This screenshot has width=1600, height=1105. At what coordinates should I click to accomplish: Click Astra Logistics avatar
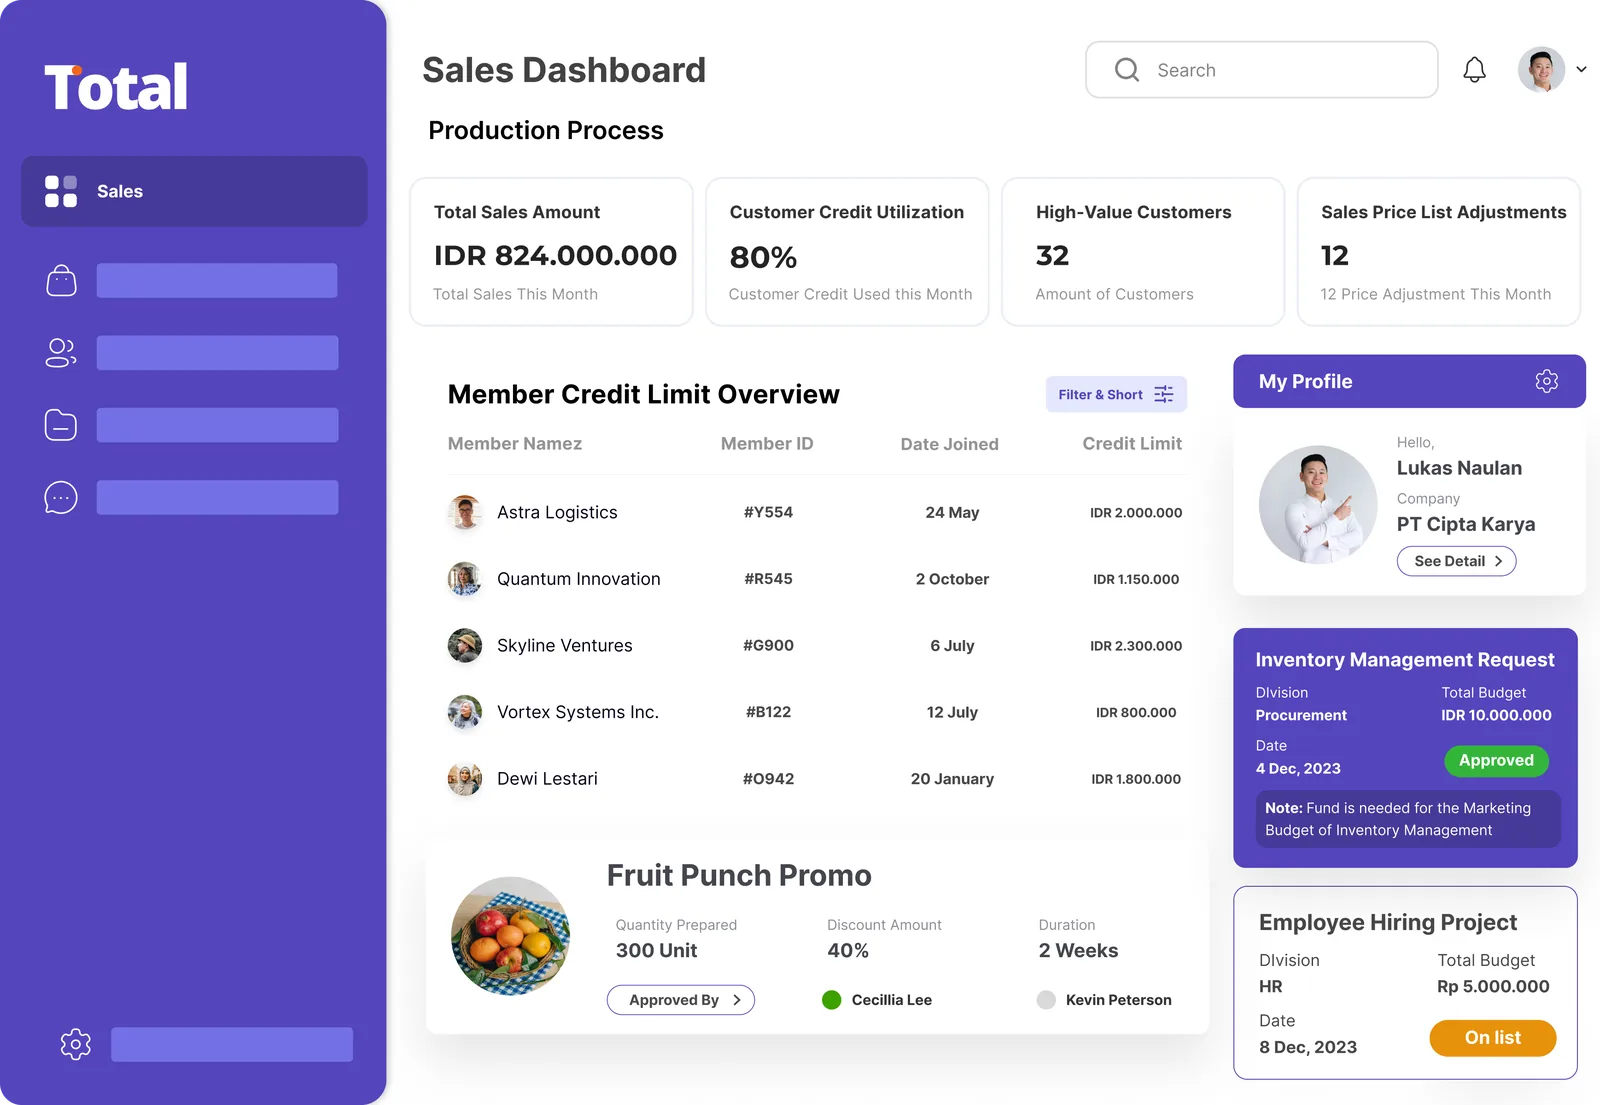(465, 512)
